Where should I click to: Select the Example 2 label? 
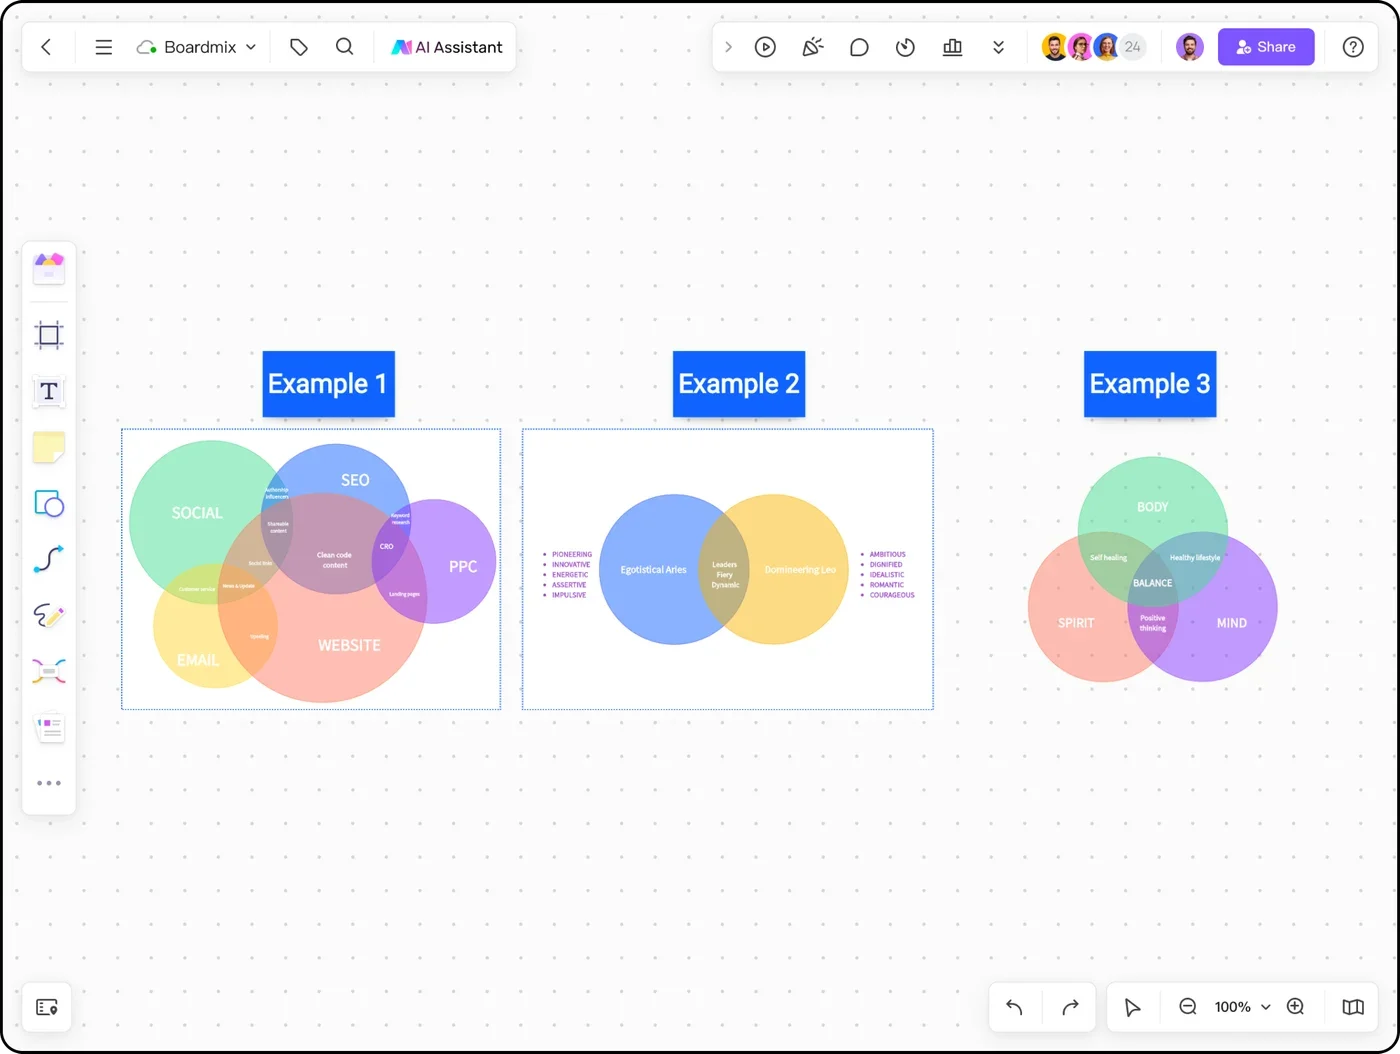click(x=739, y=384)
